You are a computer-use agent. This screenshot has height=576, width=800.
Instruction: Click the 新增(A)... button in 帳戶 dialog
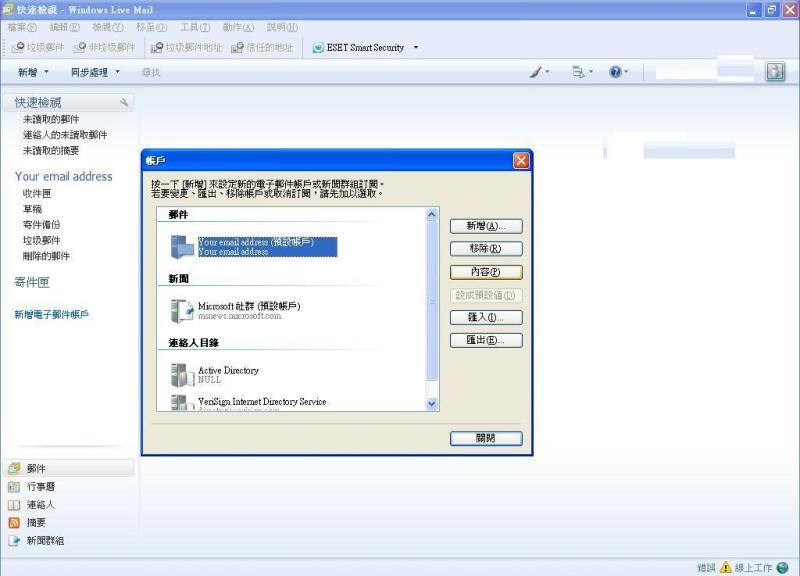486,226
